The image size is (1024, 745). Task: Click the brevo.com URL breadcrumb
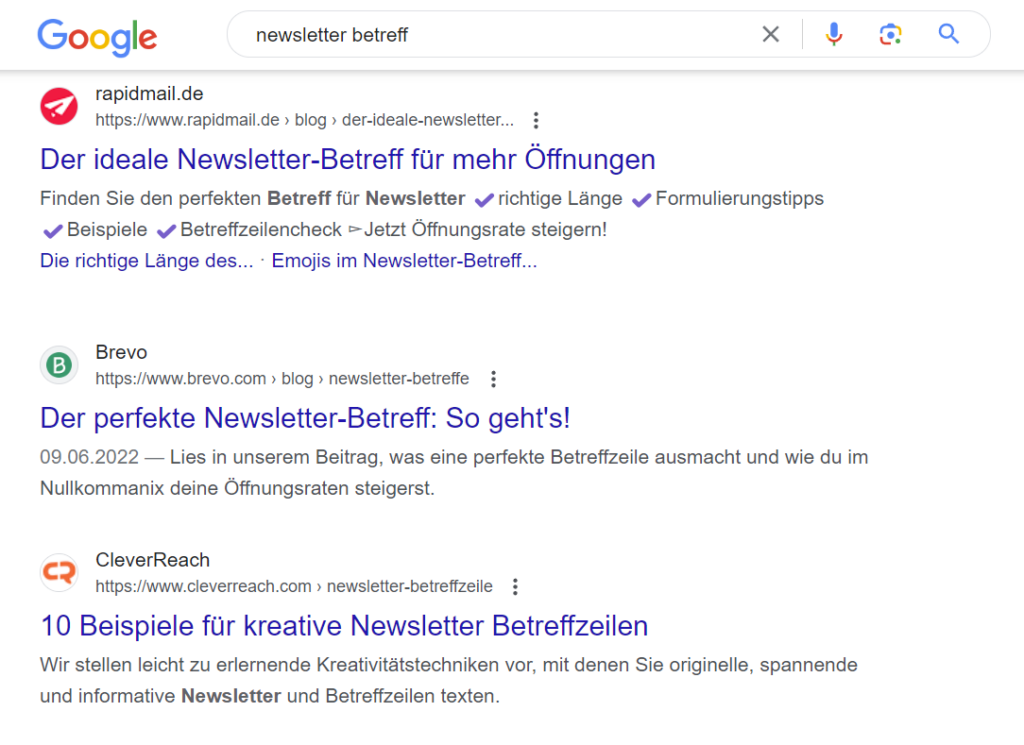282,379
